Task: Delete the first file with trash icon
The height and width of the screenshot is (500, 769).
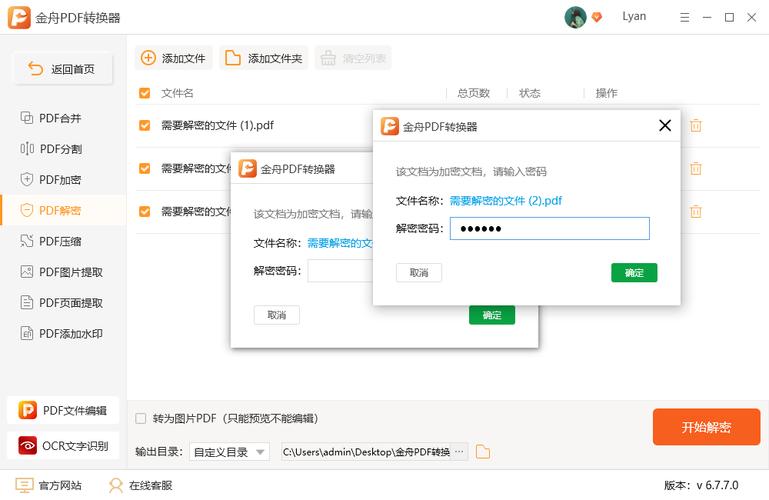Action: pyautogui.click(x=695, y=125)
